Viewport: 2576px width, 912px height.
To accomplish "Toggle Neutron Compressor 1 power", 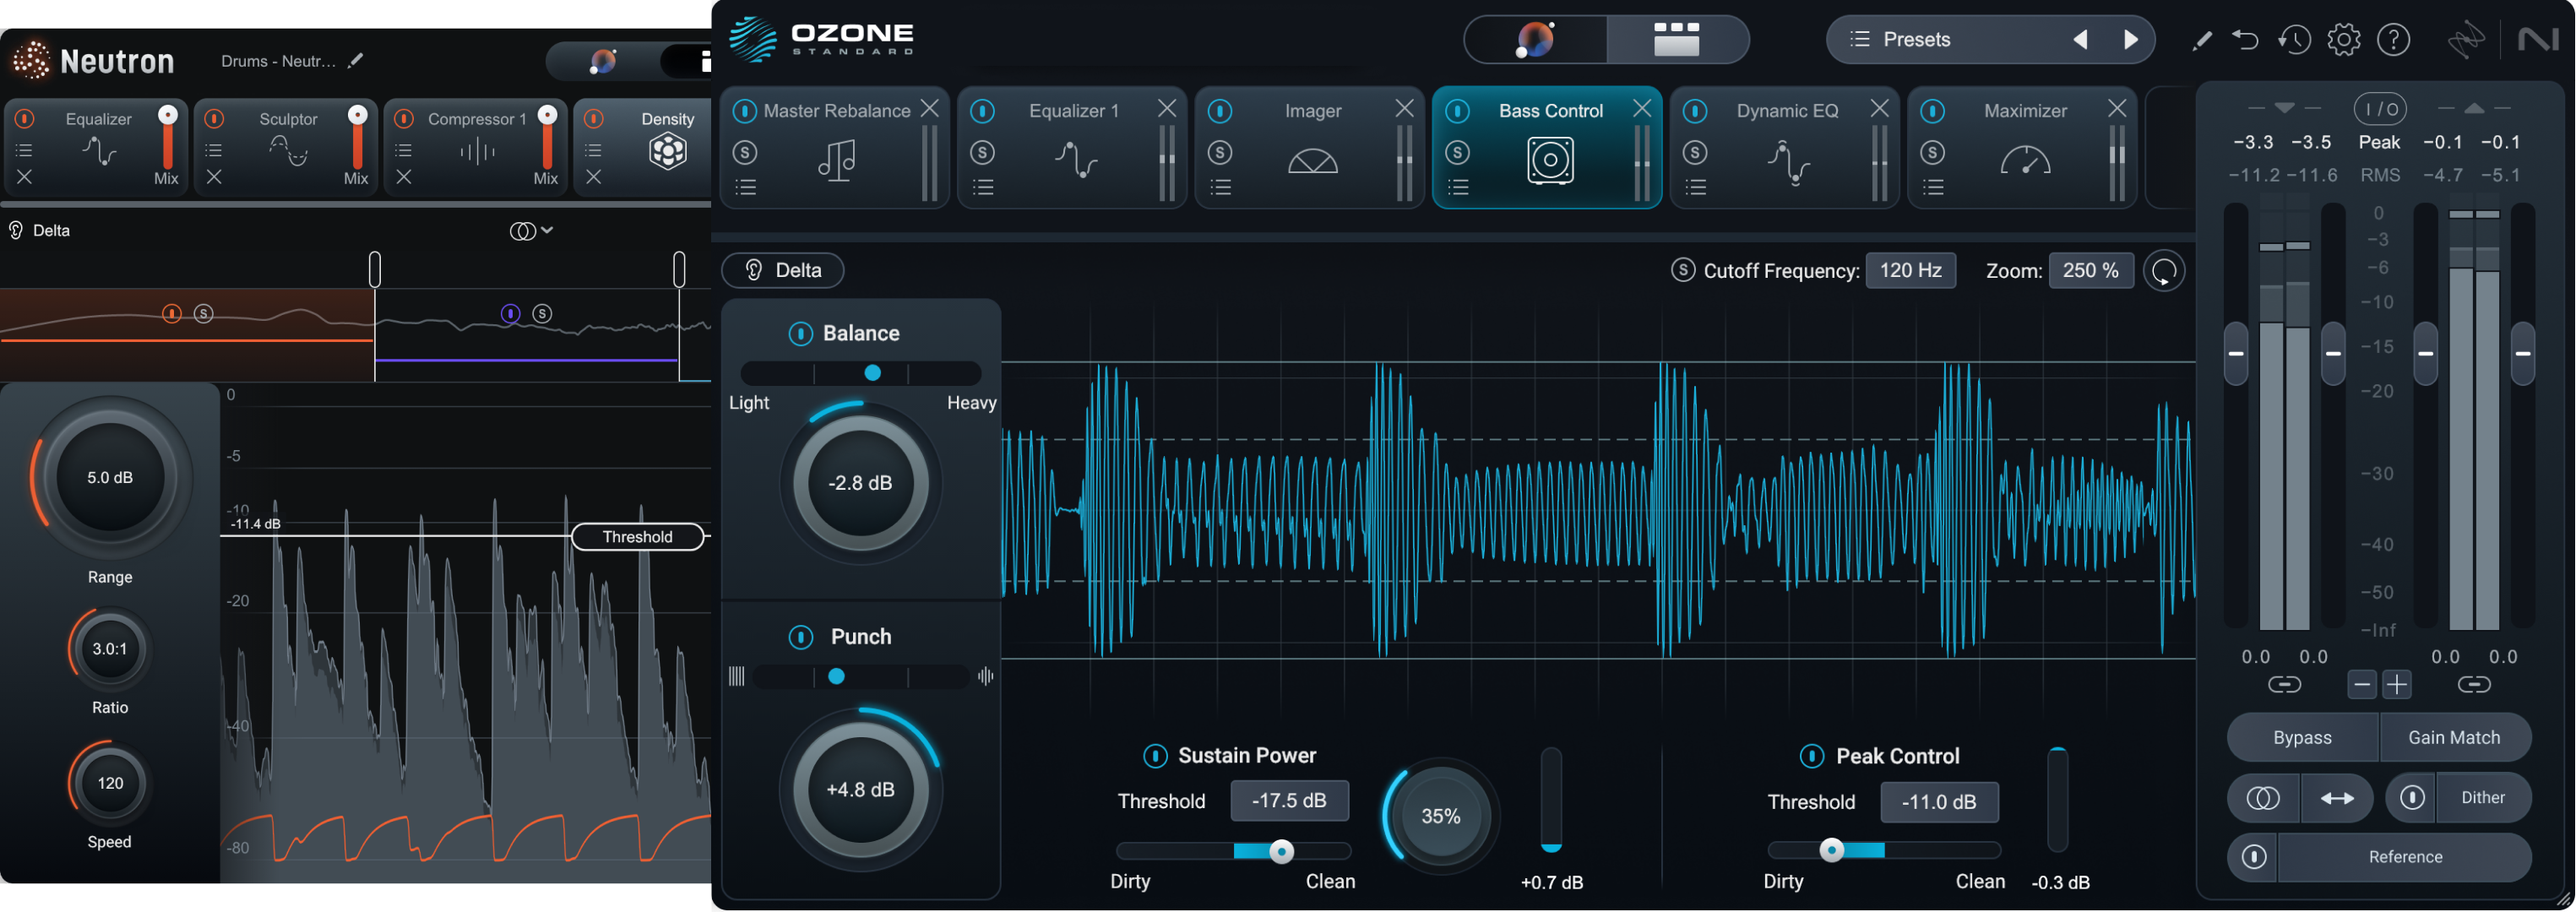I will [x=403, y=119].
